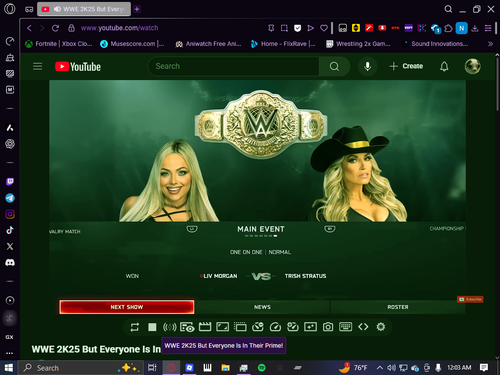Viewport: 500px width, 375px height.
Task: Open YouTube notifications bell
Action: (444, 66)
